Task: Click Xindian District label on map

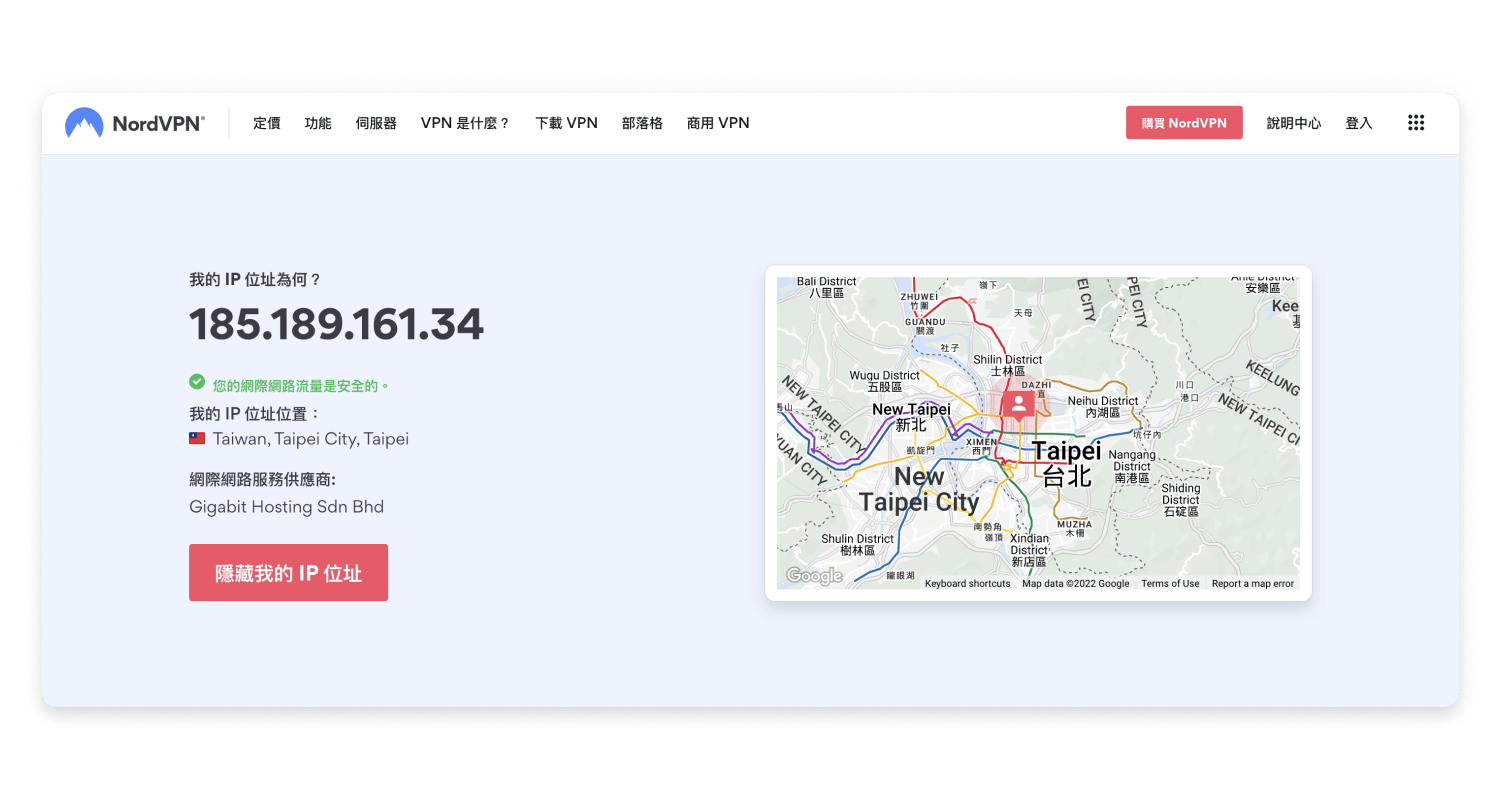Action: tap(1030, 549)
